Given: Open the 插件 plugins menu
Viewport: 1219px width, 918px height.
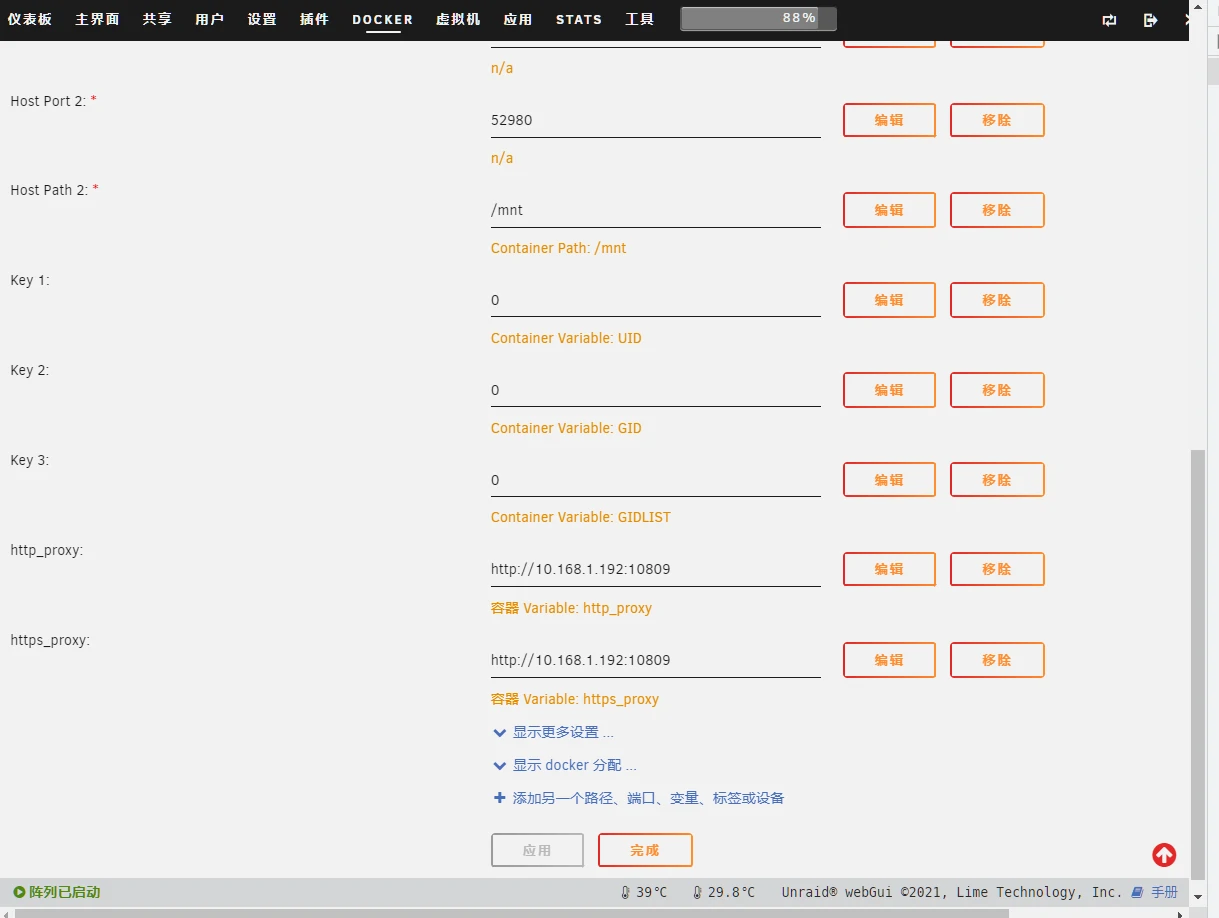Looking at the screenshot, I should [314, 20].
